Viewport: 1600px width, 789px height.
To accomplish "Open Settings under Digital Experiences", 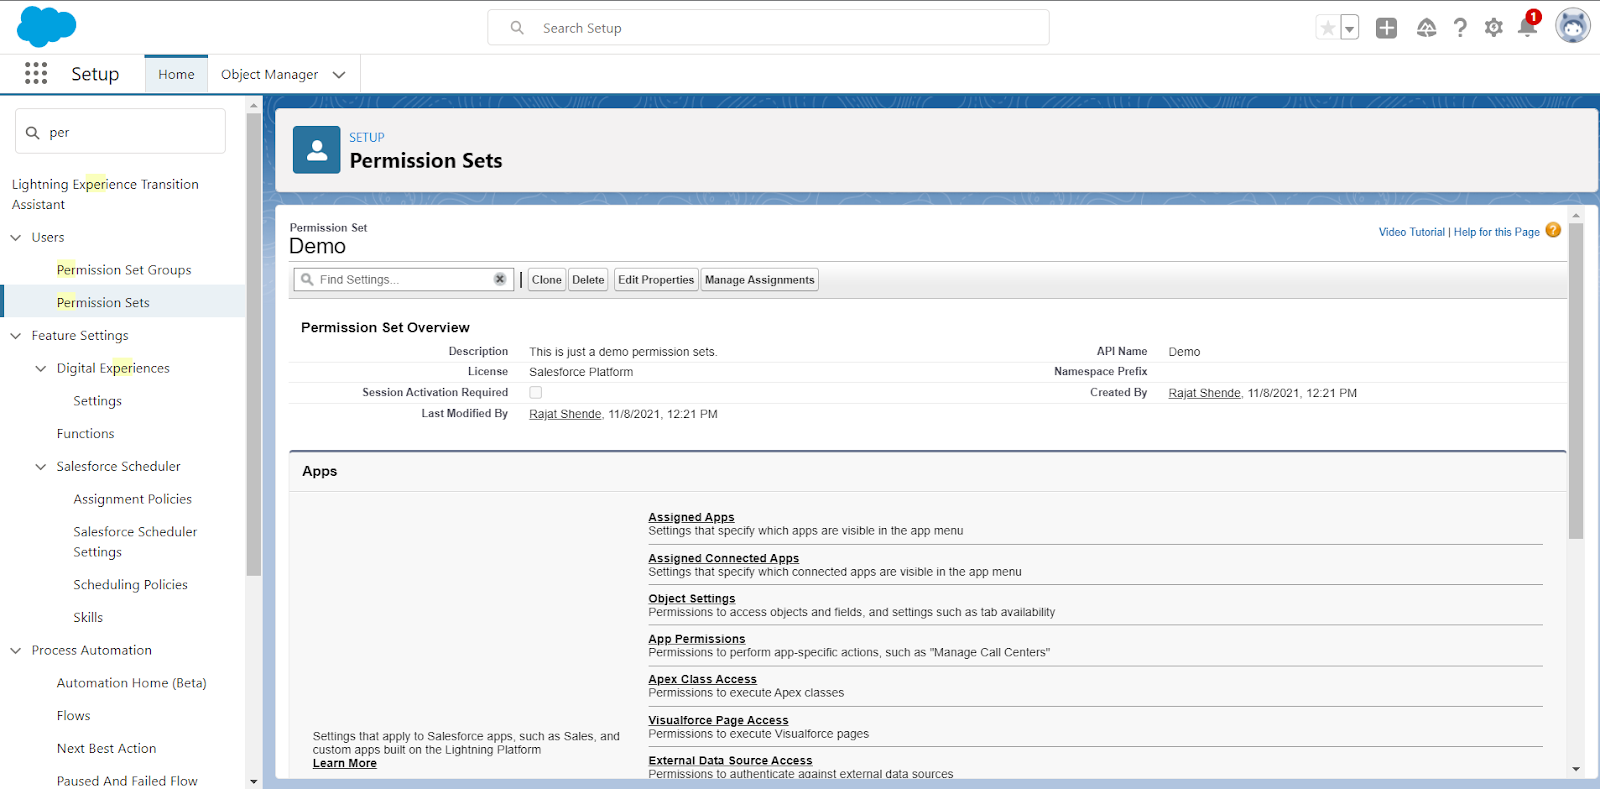I will point(97,401).
